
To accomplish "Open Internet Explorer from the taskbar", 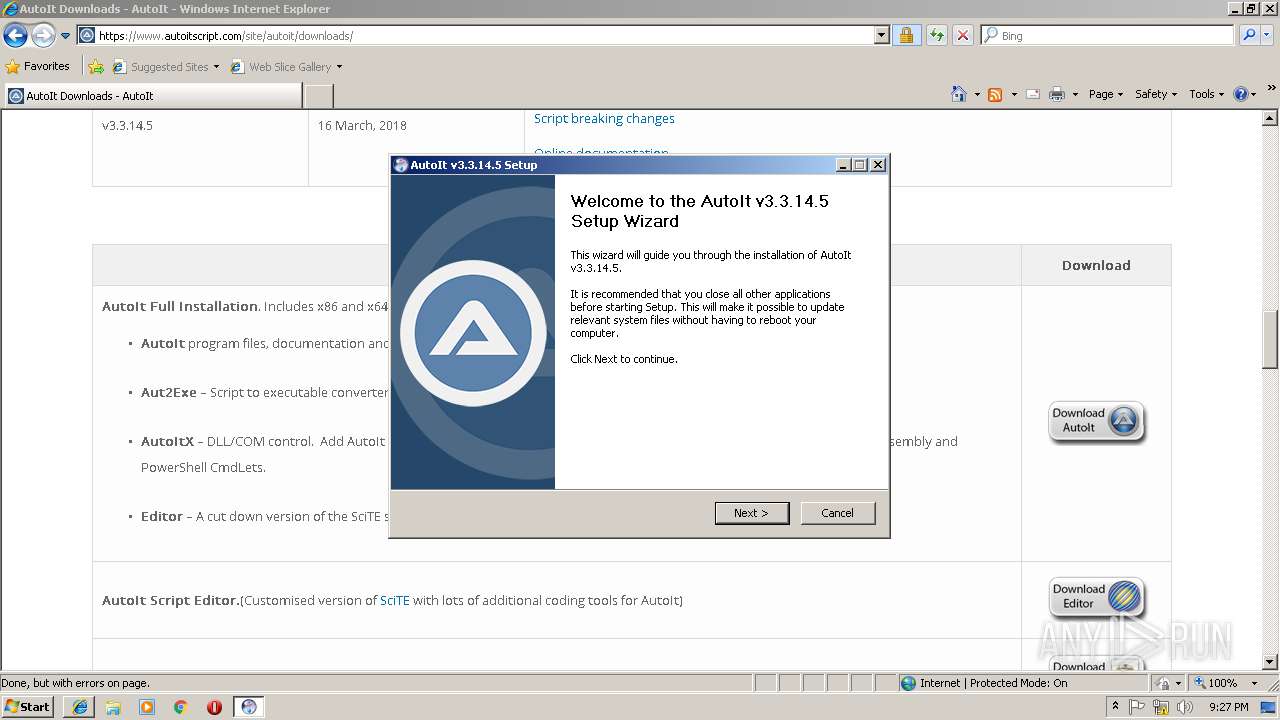I will (80, 707).
